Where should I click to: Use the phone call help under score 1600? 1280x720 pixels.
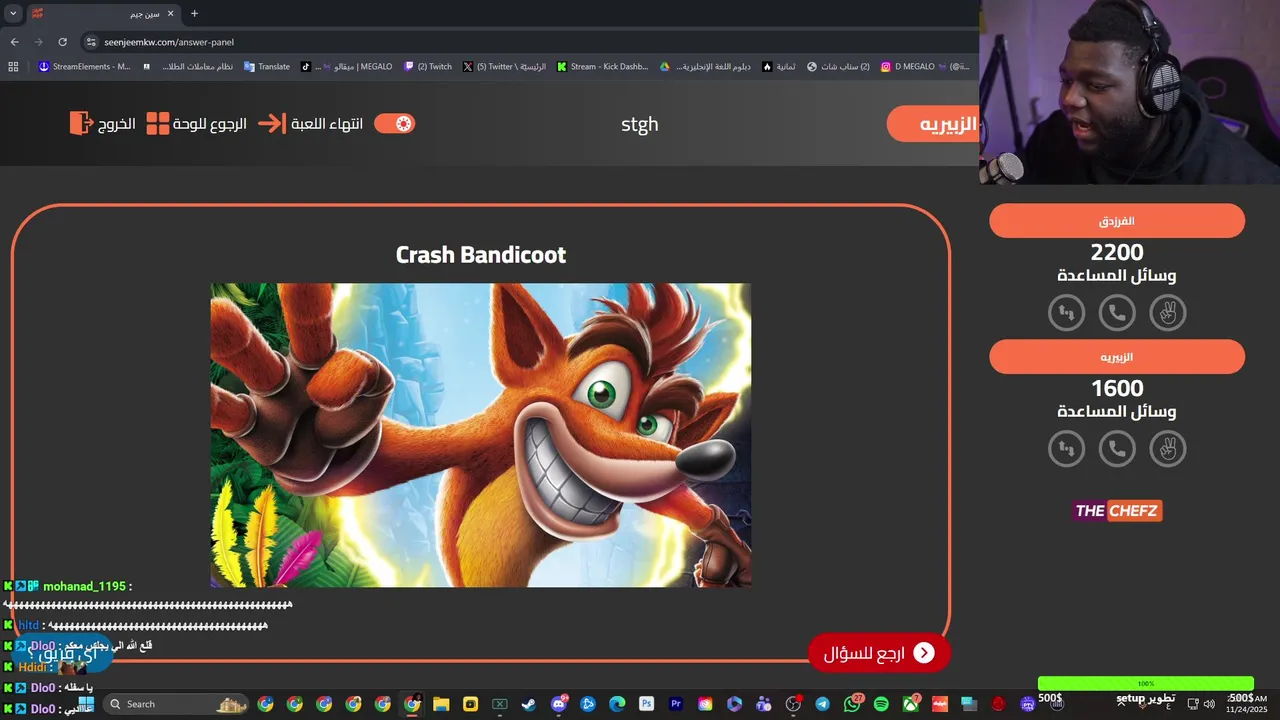point(1117,449)
